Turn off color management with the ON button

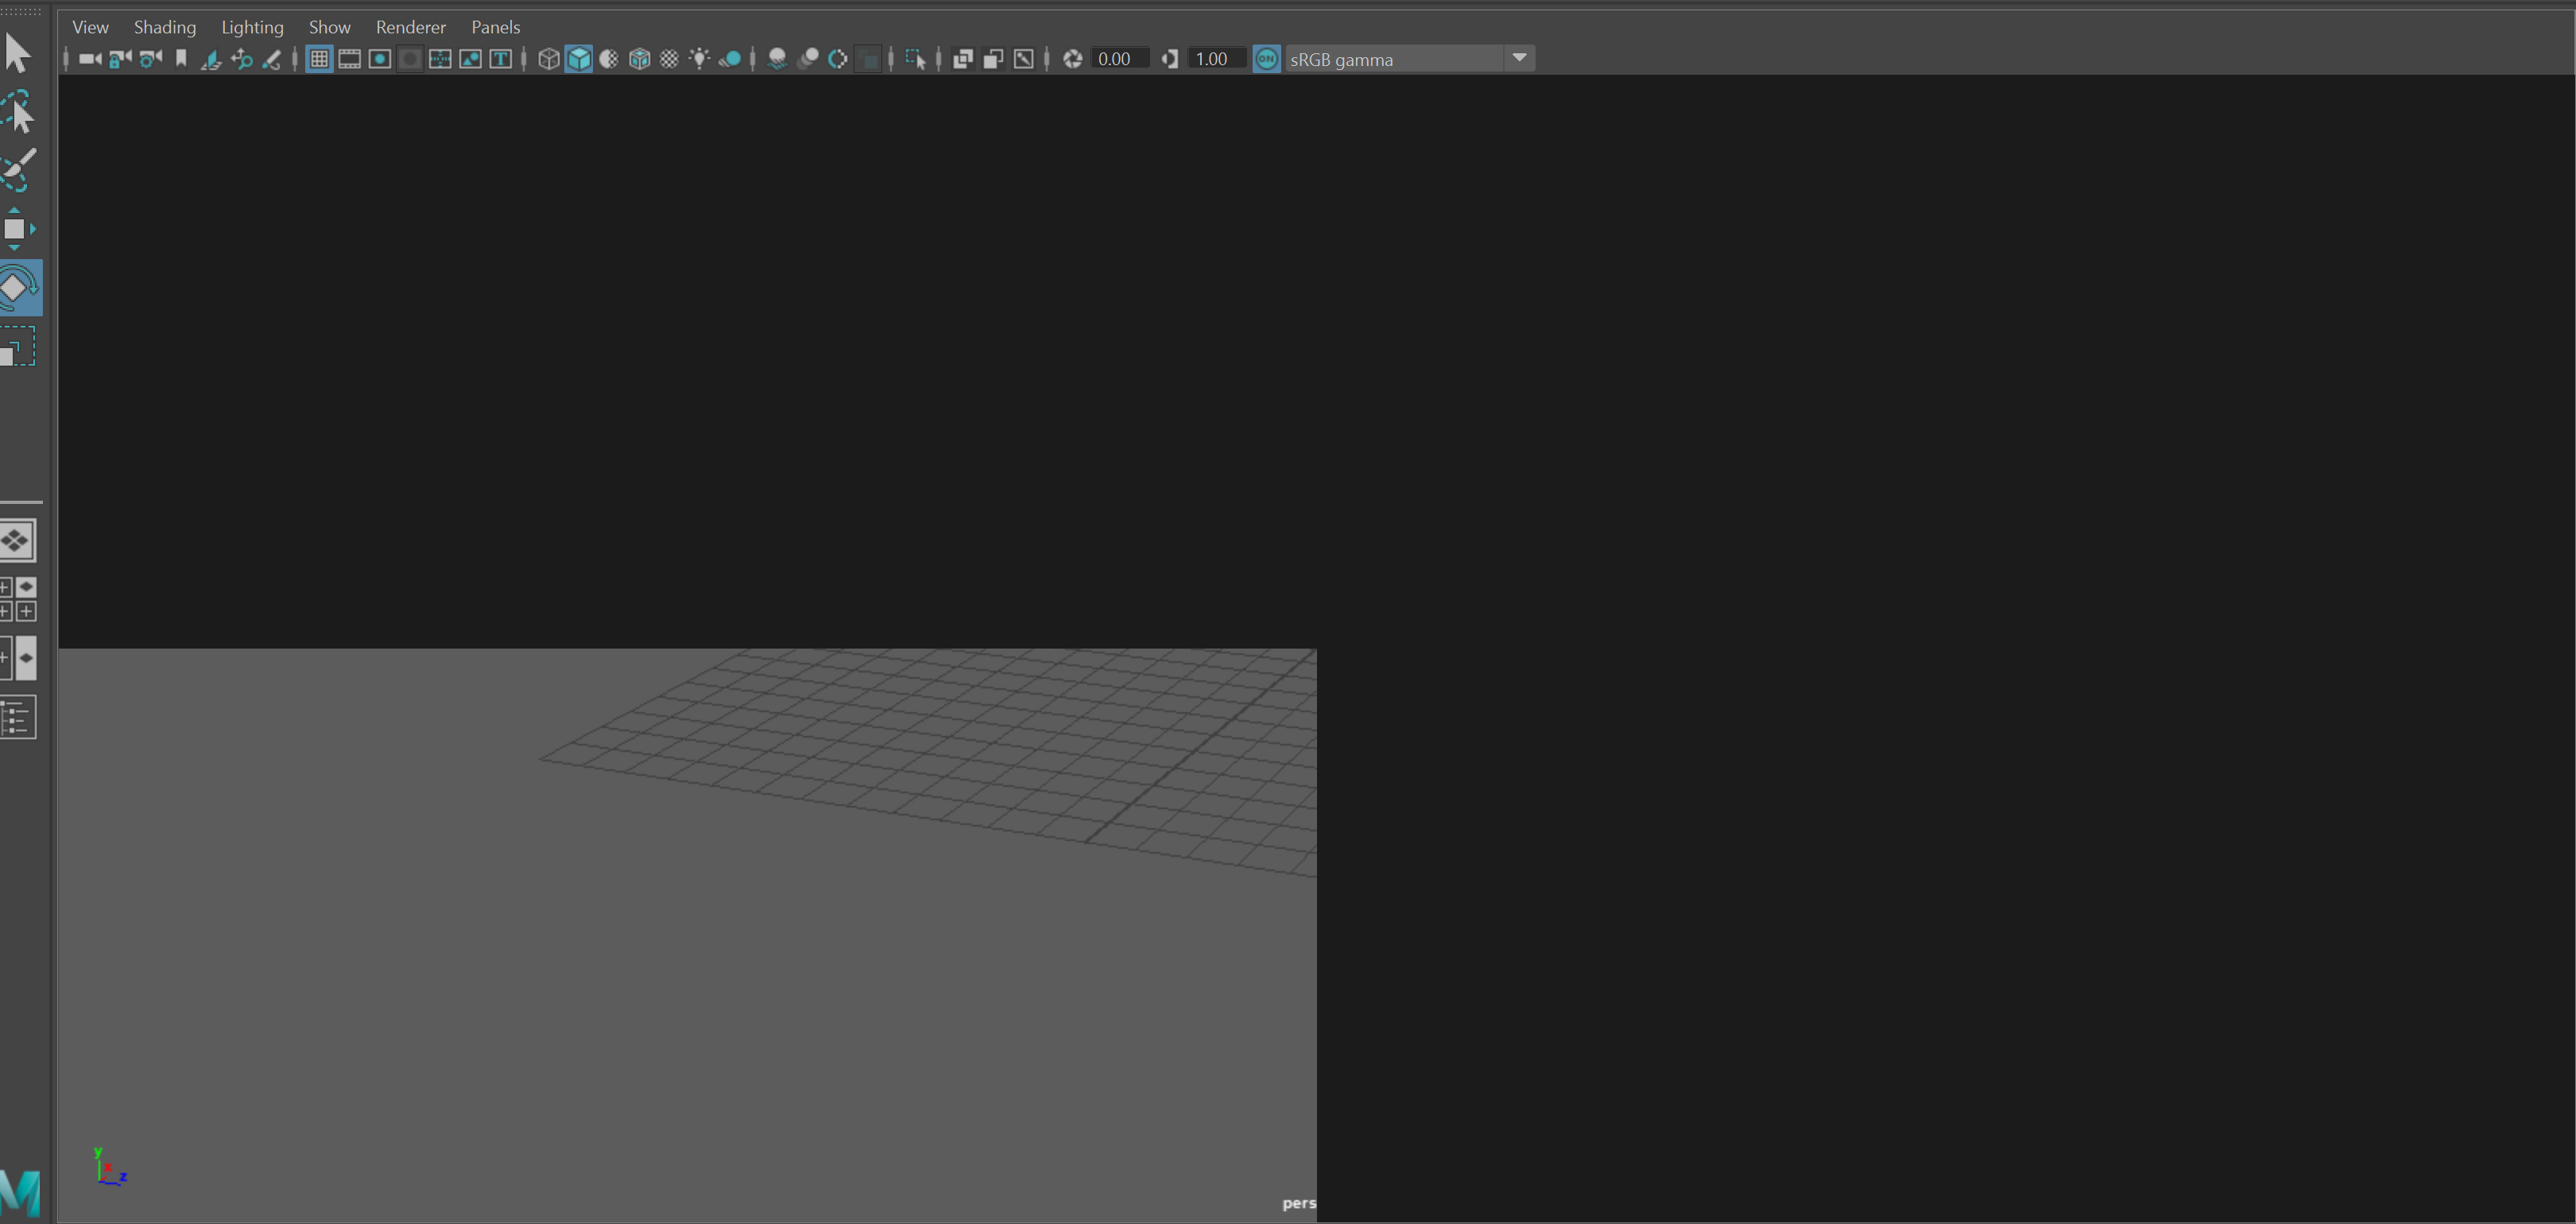pos(1266,58)
